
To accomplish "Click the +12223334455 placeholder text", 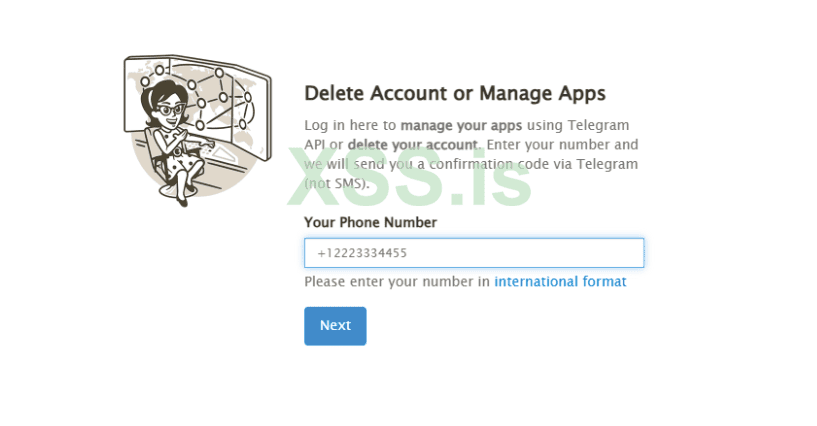I will click(x=362, y=253).
